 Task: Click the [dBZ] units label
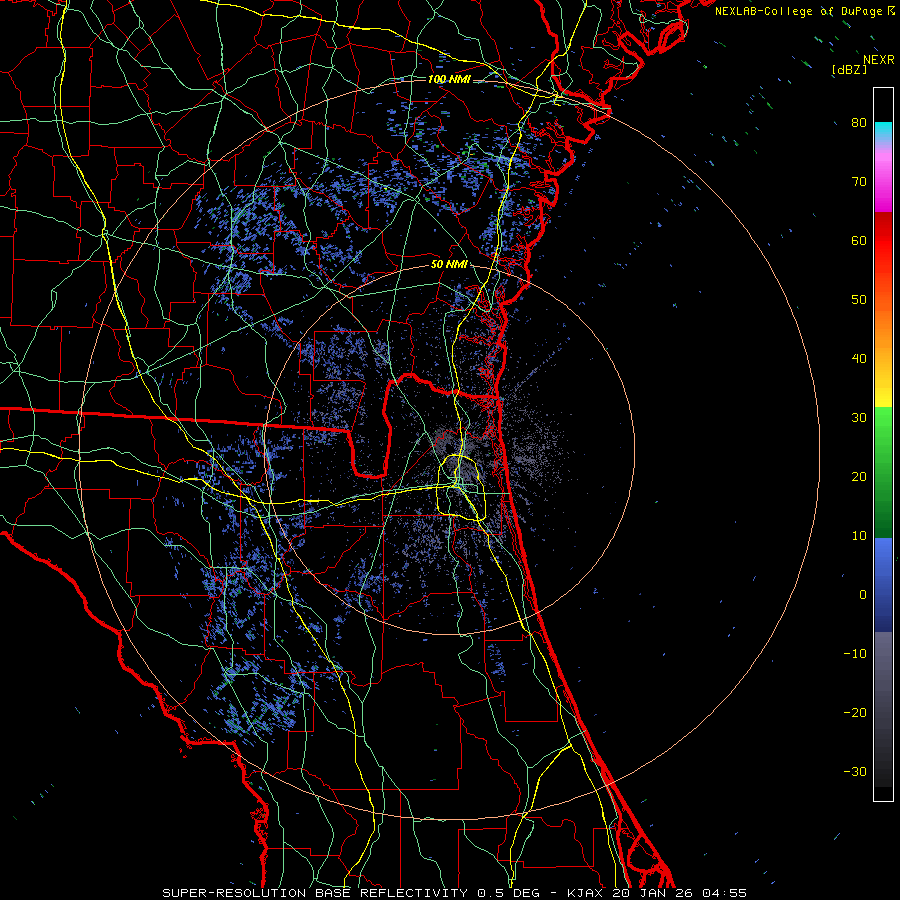[x=849, y=70]
